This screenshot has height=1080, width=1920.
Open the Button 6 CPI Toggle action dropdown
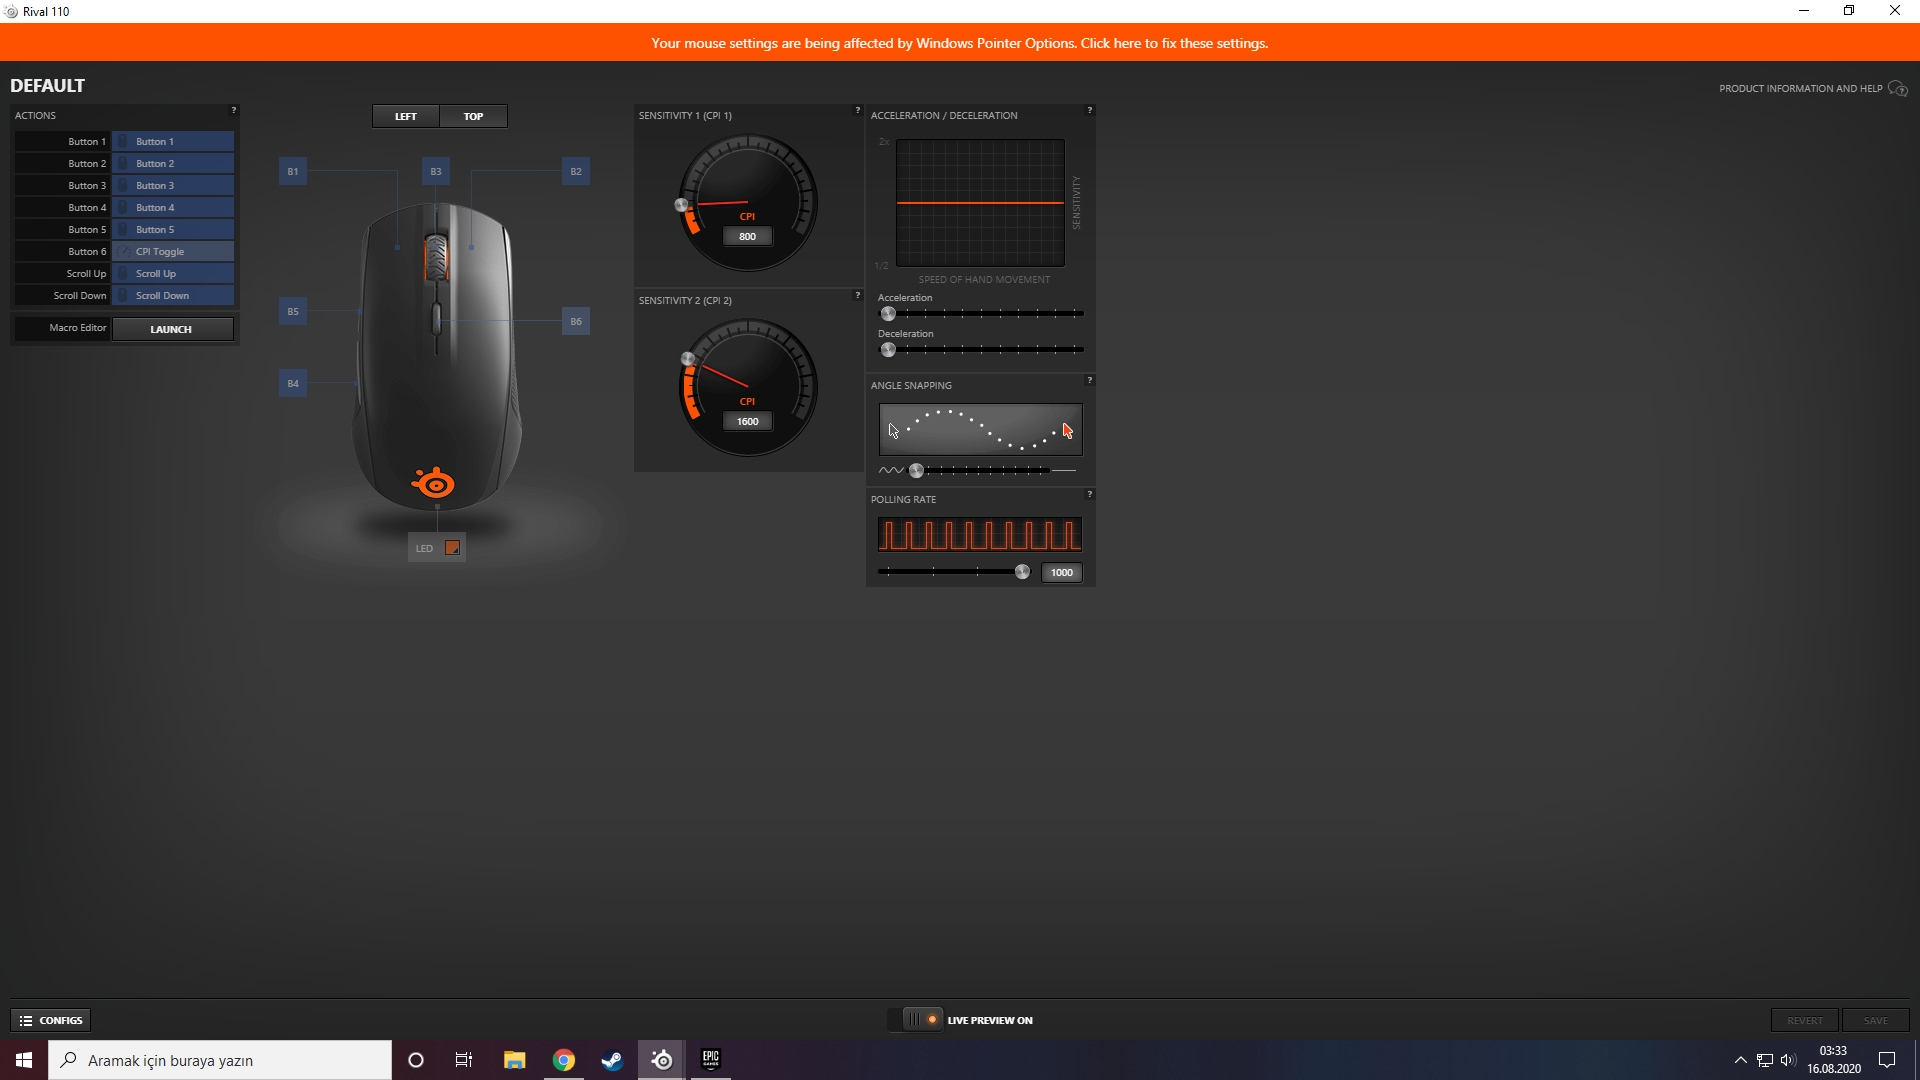(x=173, y=252)
